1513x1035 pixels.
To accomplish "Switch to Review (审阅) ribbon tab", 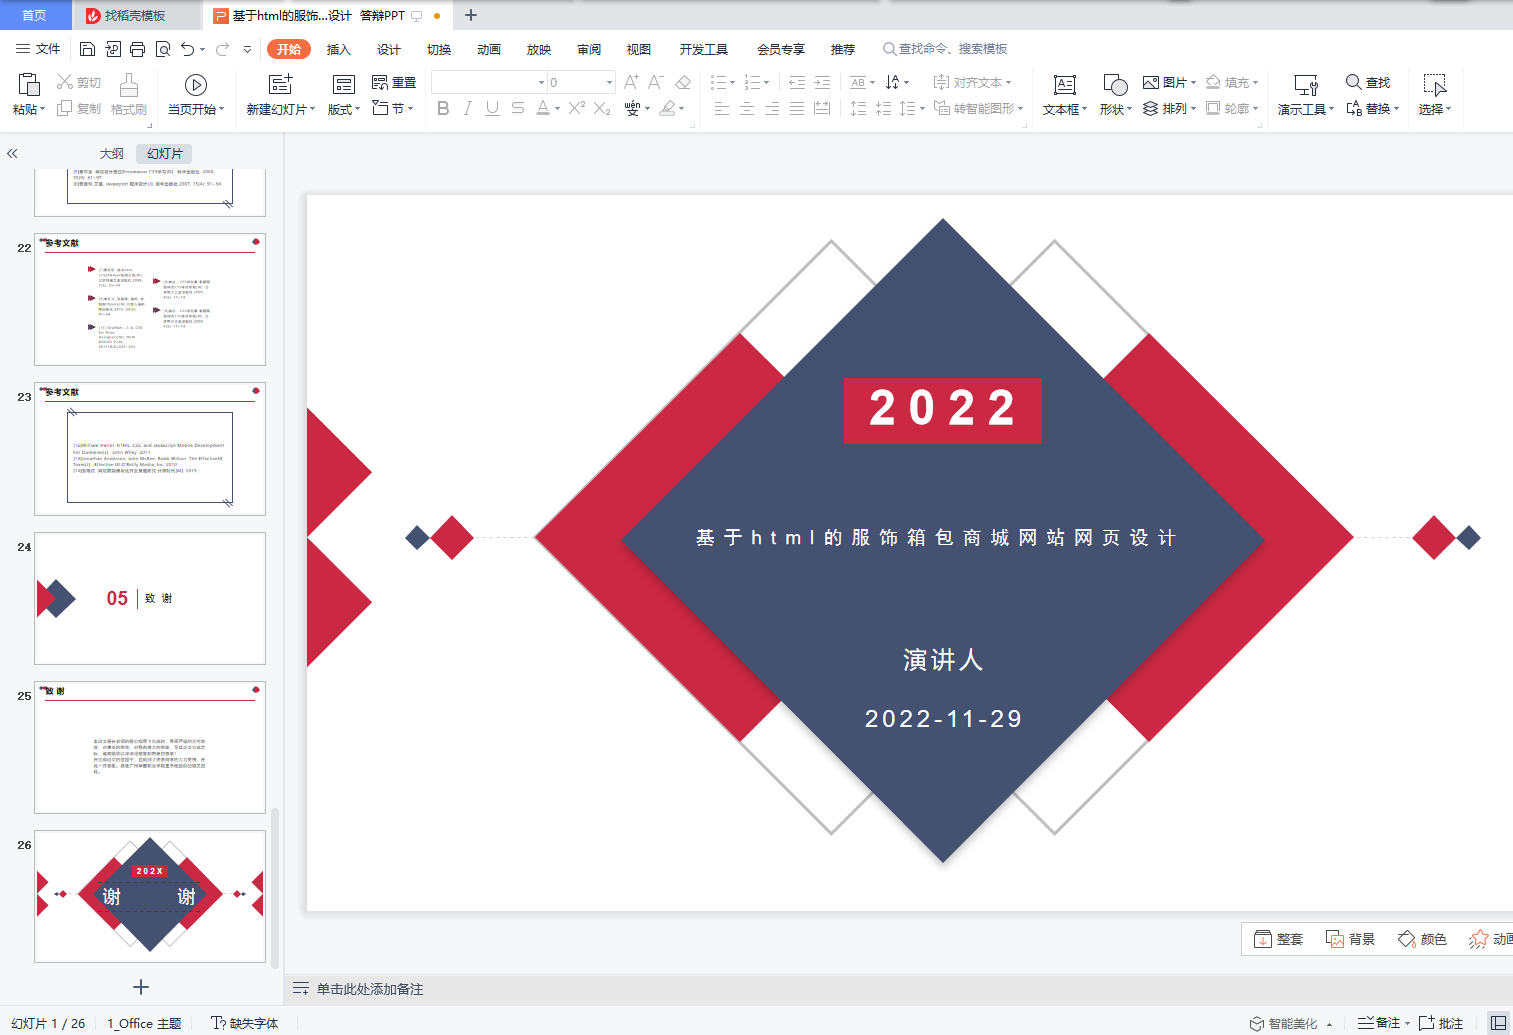I will tap(589, 49).
